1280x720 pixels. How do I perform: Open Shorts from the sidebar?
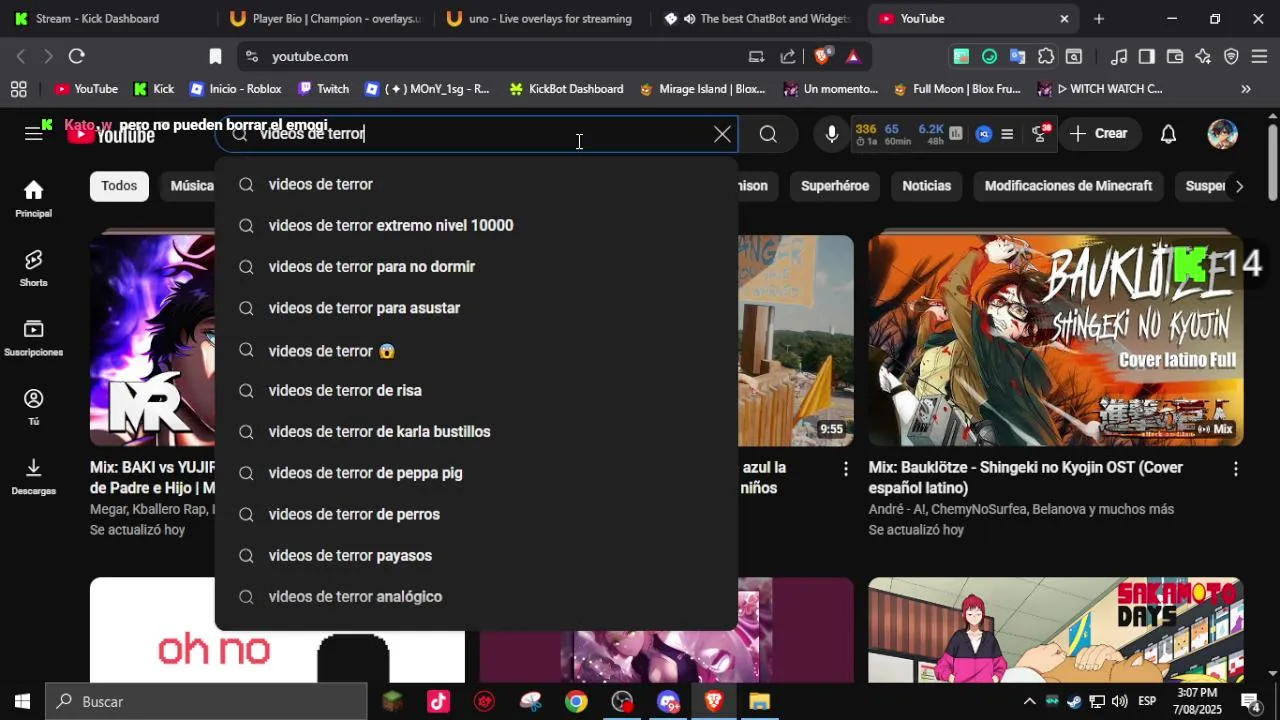[x=34, y=268]
